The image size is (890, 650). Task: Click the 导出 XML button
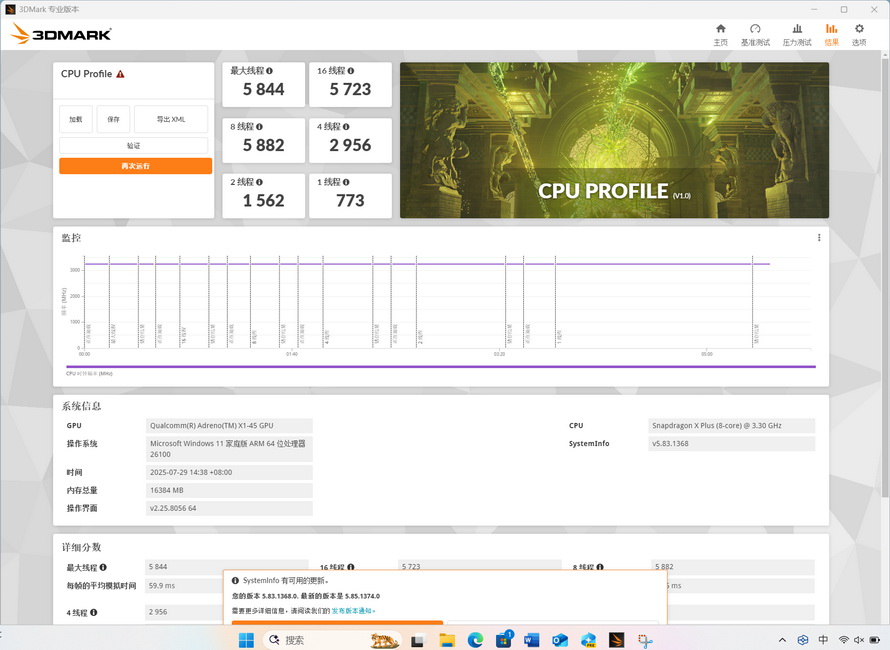171,119
